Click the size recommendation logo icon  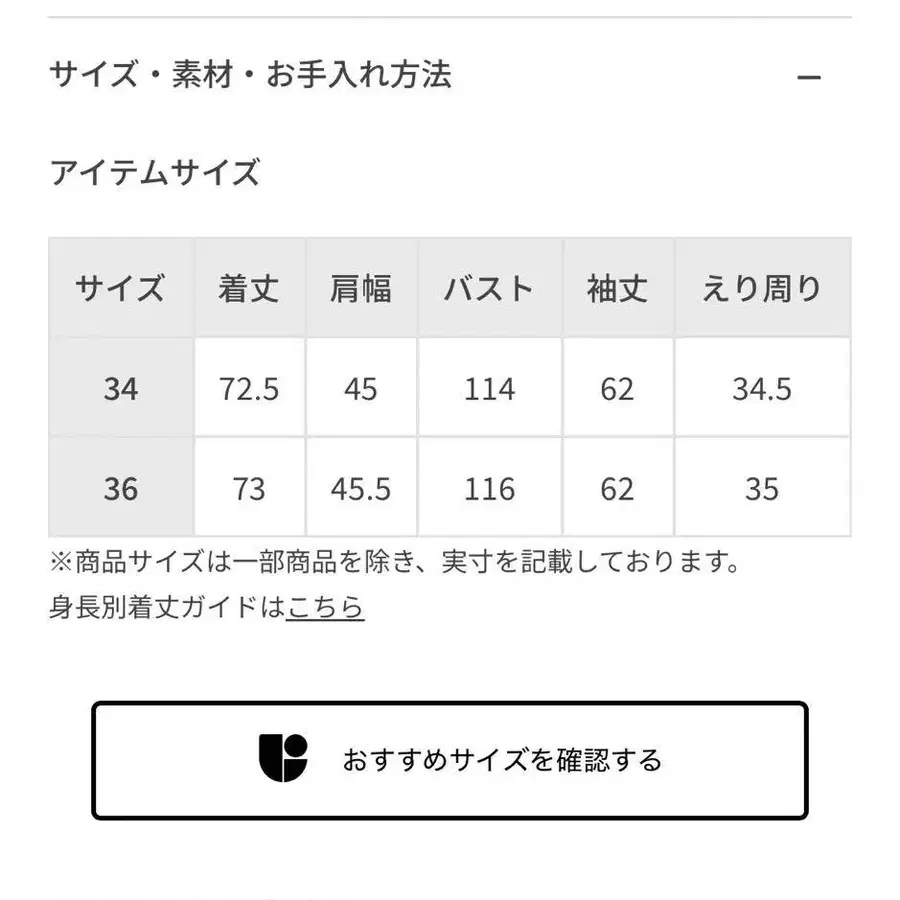pyautogui.click(x=283, y=759)
